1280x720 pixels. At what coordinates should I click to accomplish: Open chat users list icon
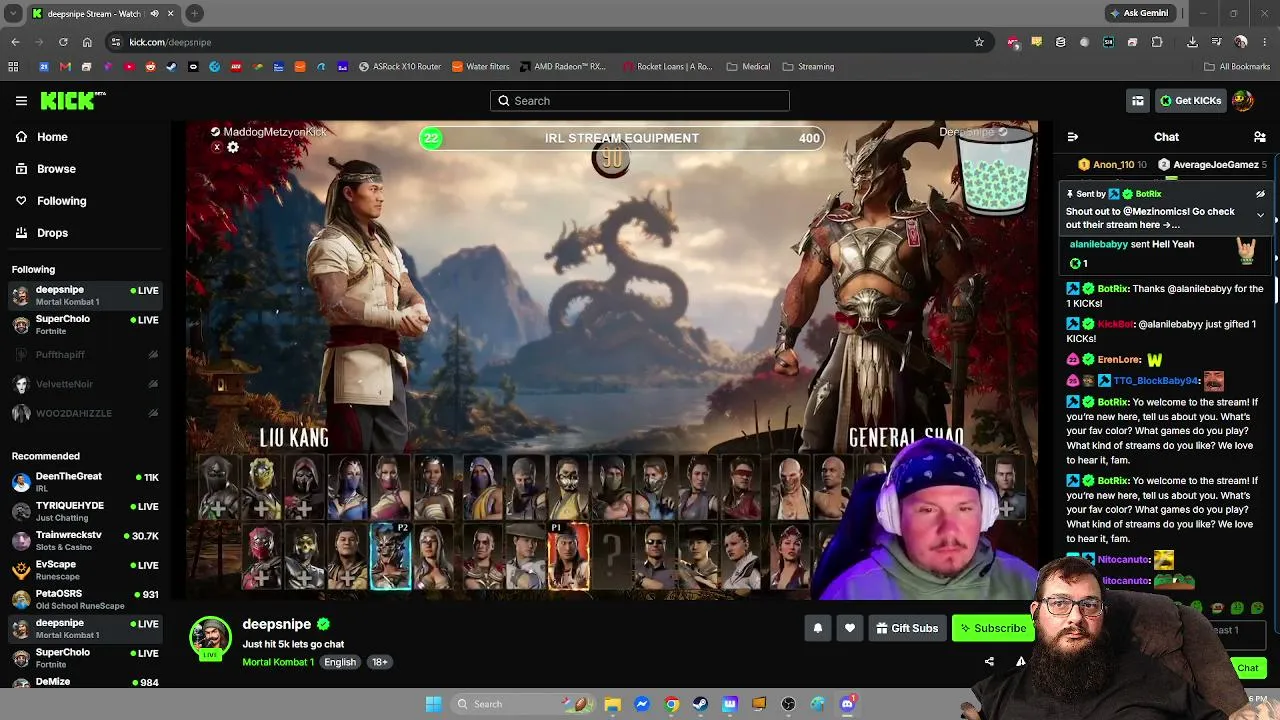click(x=1260, y=137)
